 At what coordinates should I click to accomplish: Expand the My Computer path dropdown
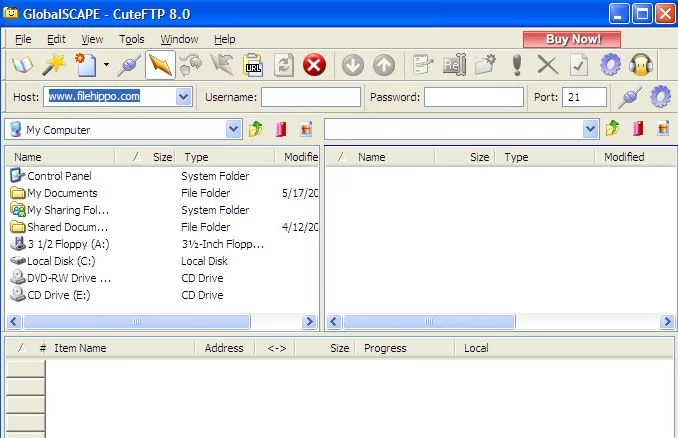pyautogui.click(x=233, y=129)
